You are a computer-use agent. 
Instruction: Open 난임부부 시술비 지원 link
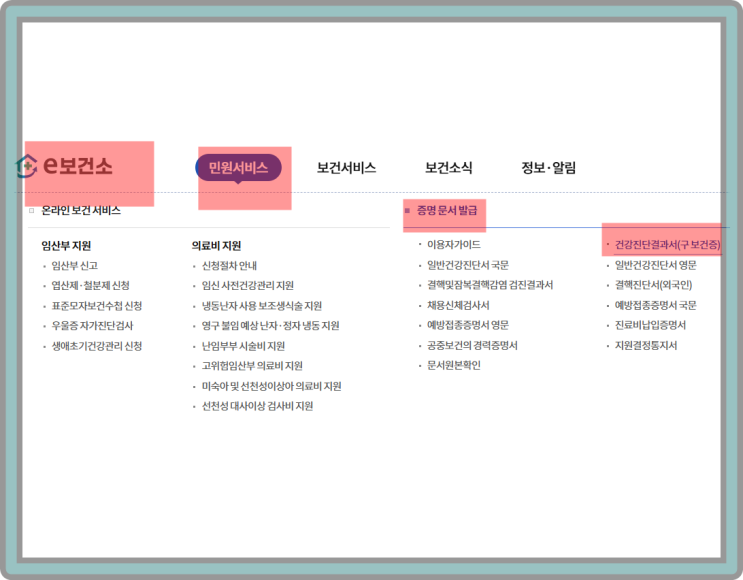[243, 346]
